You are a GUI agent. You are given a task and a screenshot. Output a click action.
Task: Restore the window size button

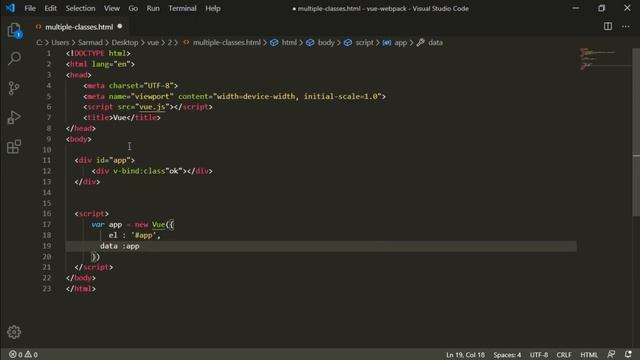(601, 8)
